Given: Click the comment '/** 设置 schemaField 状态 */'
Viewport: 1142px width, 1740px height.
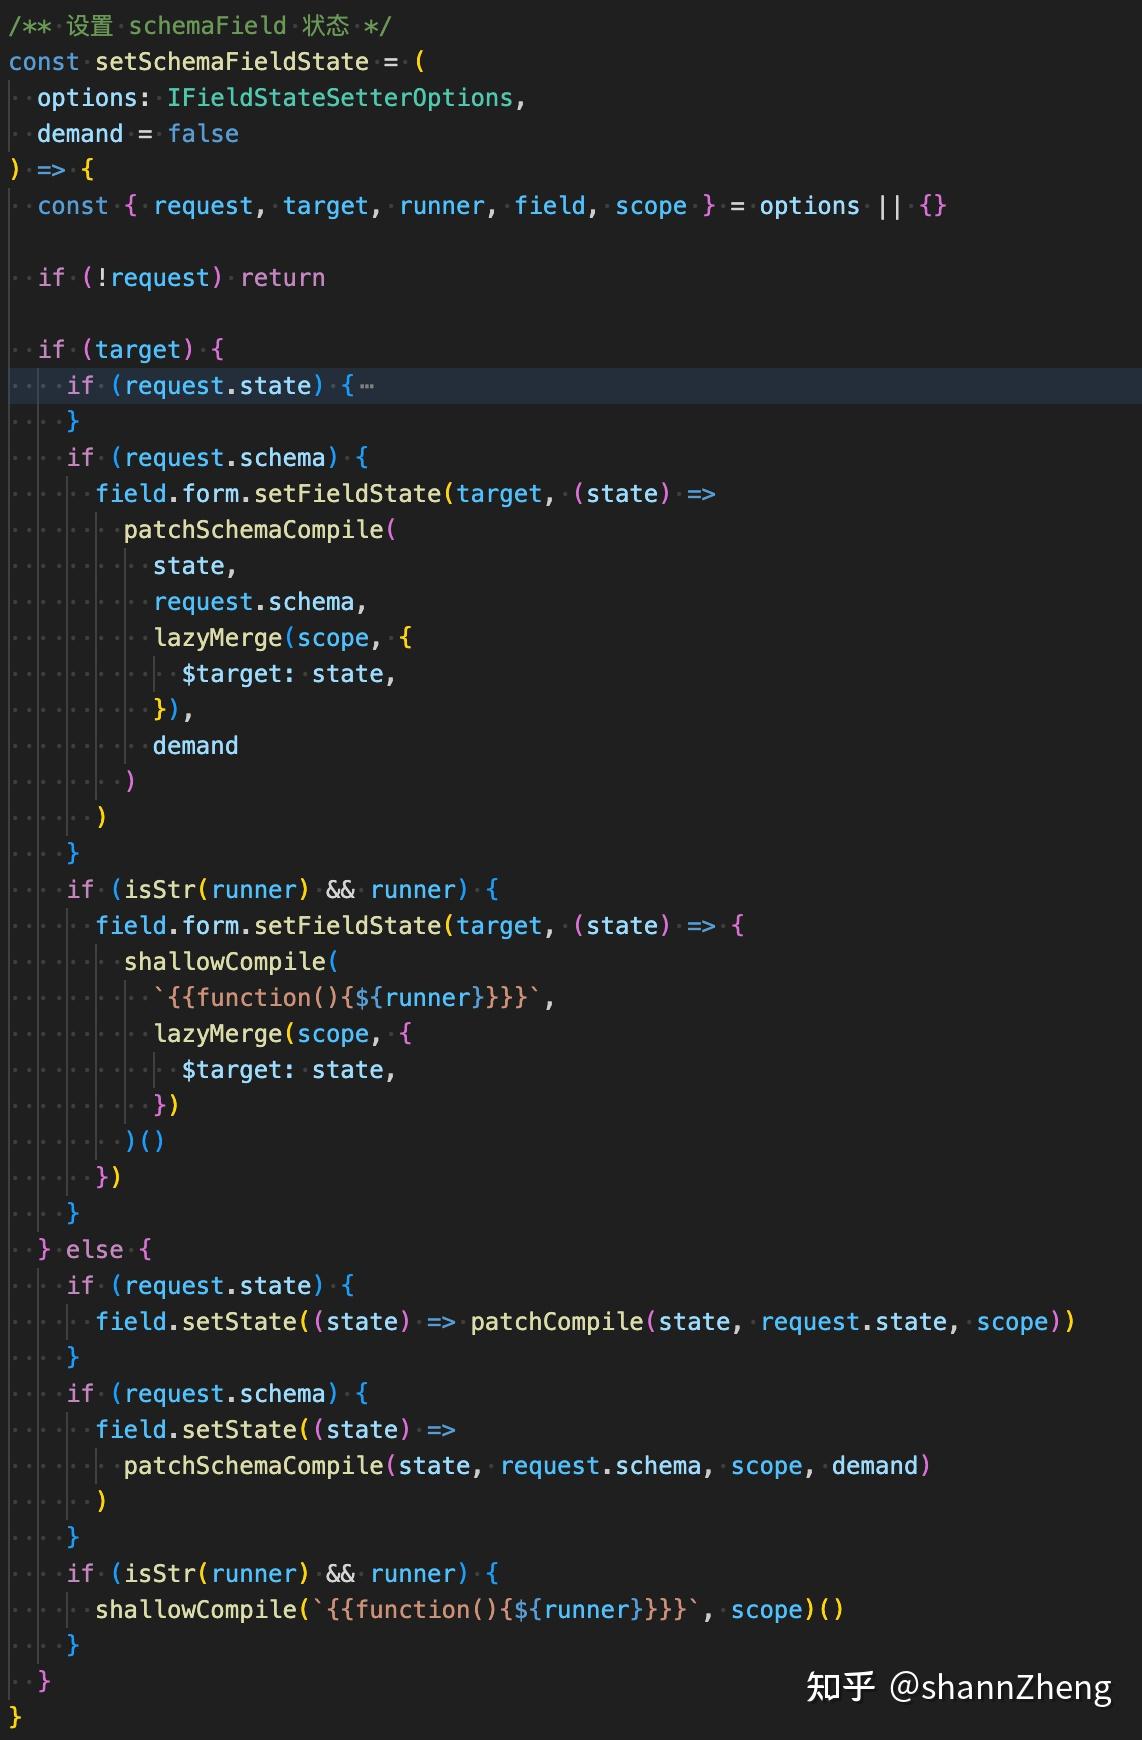Looking at the screenshot, I should point(200,26).
